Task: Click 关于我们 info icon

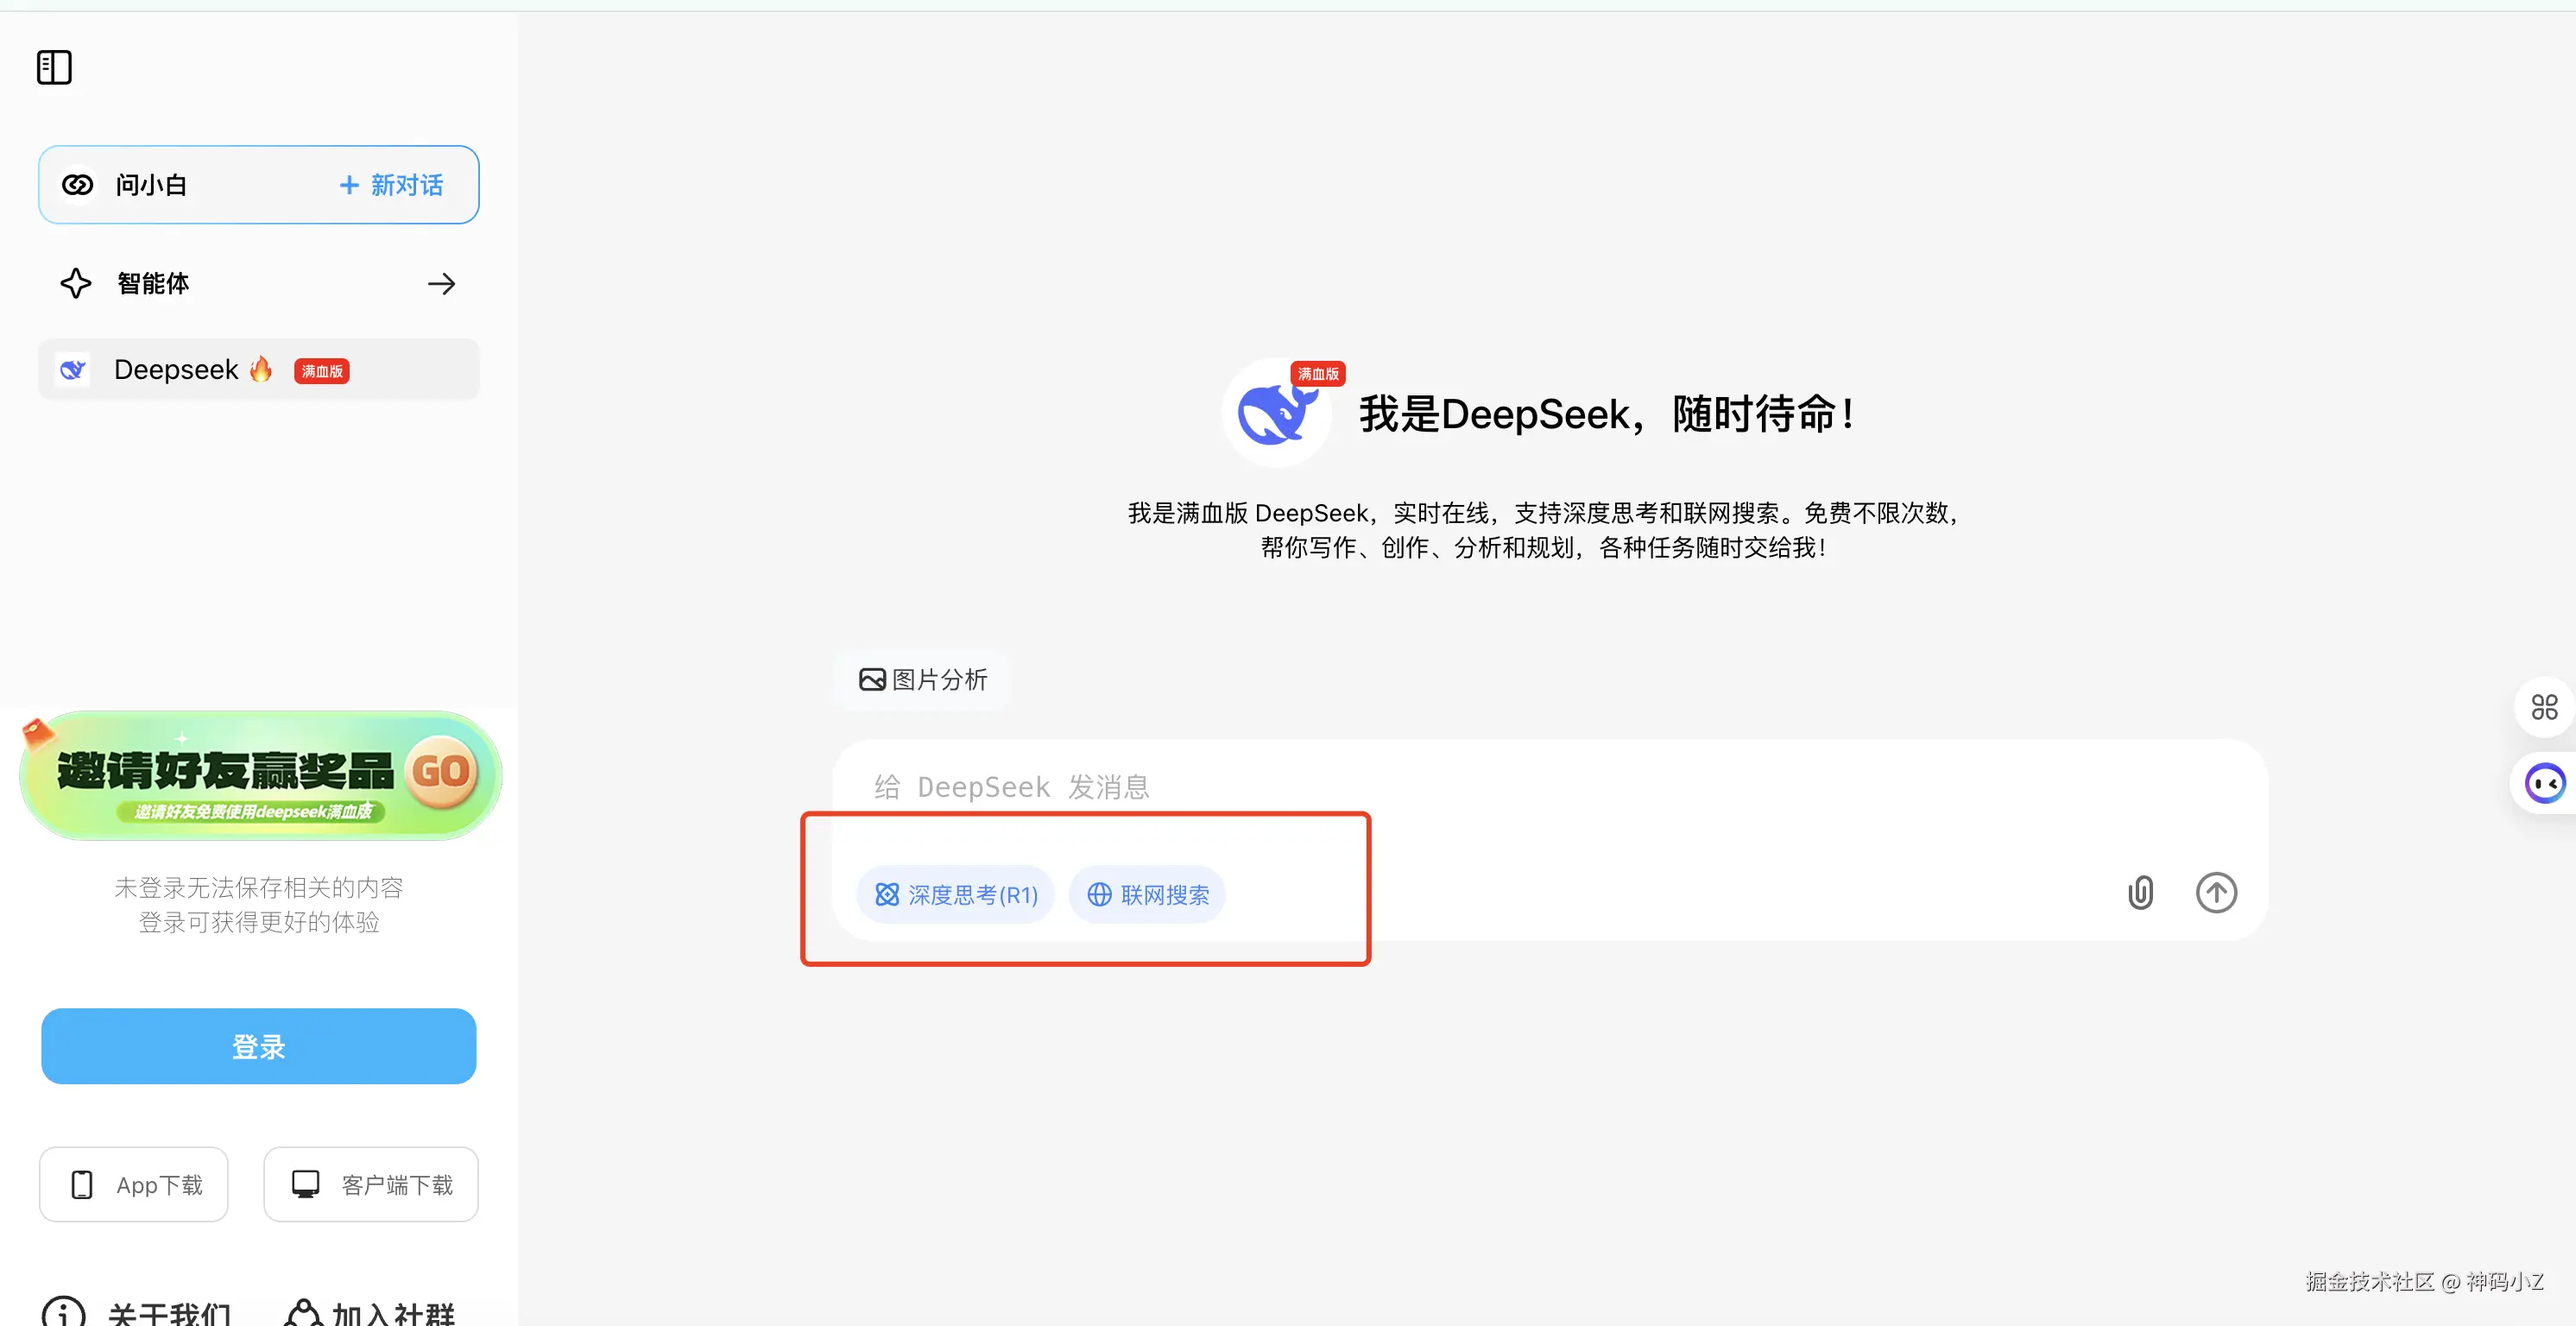Action: click(63, 1311)
